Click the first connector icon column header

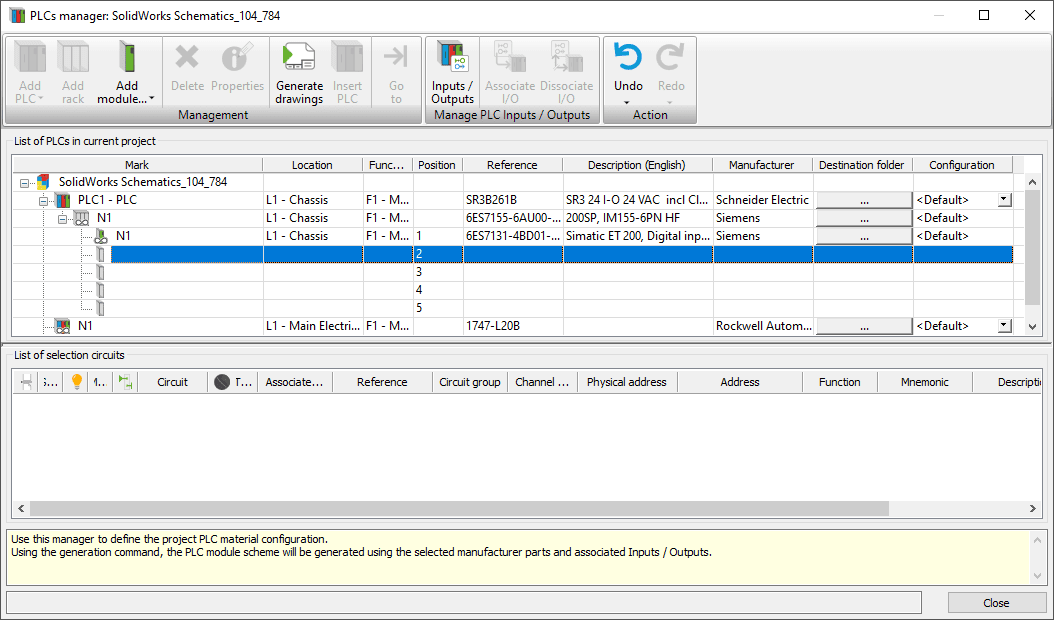[x=26, y=382]
